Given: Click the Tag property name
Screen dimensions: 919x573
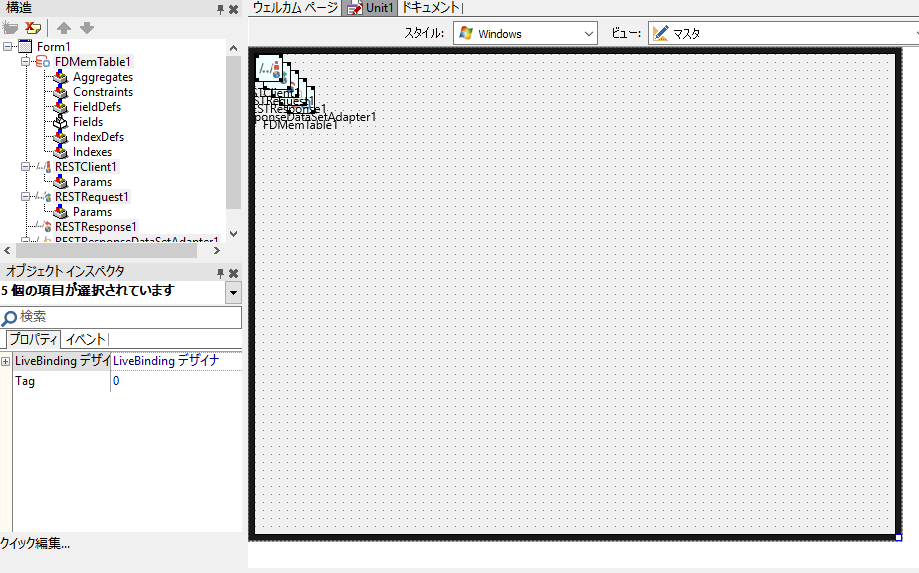Looking at the screenshot, I should 25,381.
